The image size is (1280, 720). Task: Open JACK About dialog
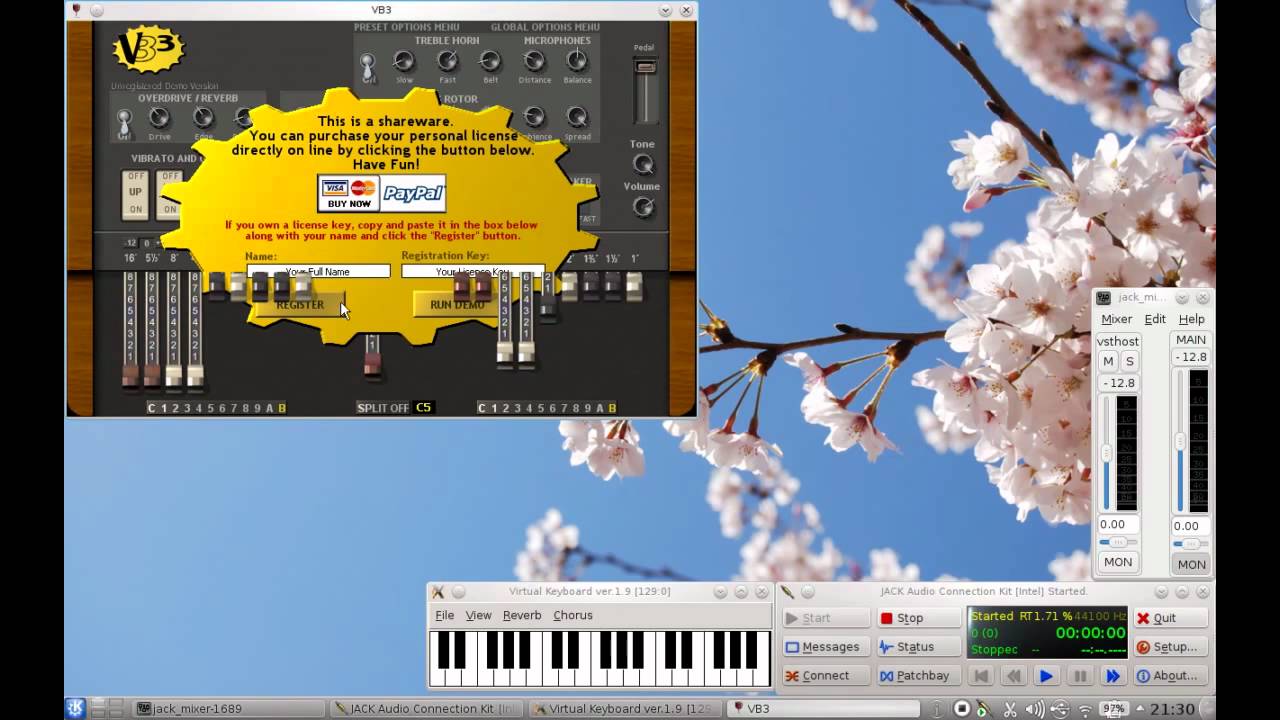pyautogui.click(x=1170, y=676)
